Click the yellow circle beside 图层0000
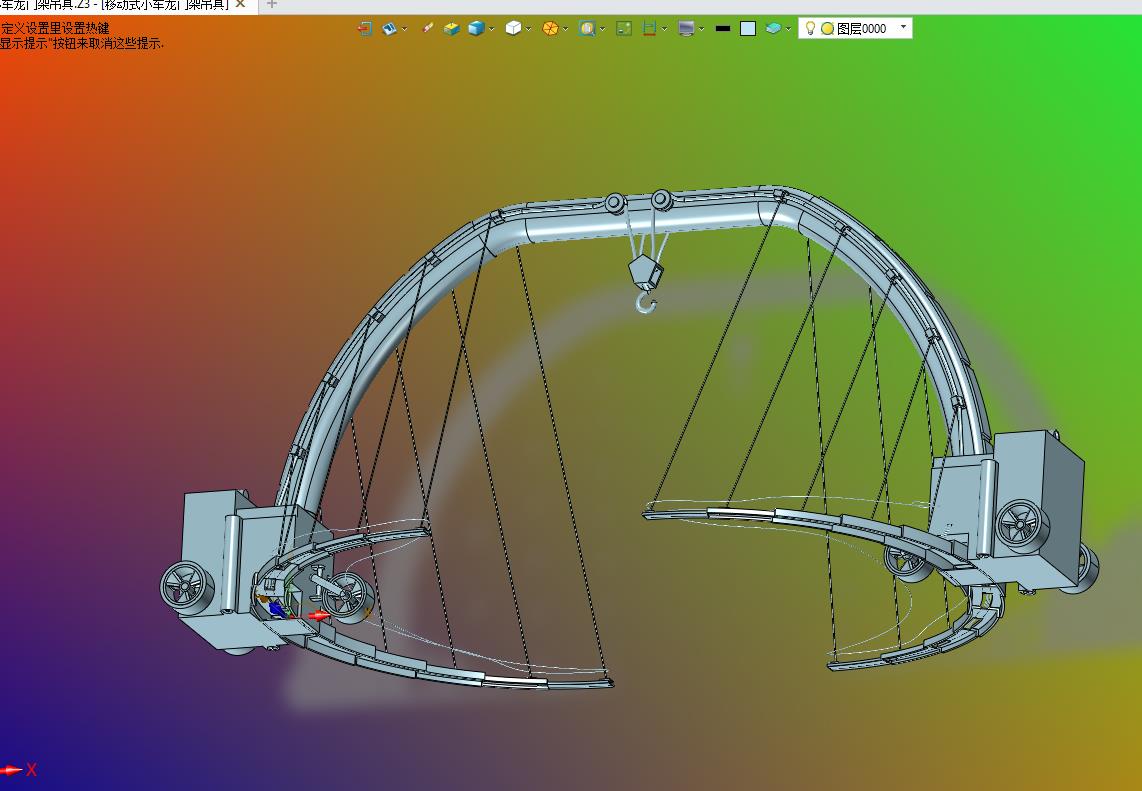This screenshot has height=791, width=1142. (827, 28)
